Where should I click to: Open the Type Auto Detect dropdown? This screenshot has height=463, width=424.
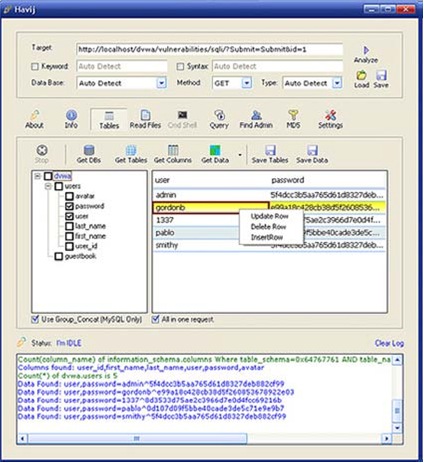click(337, 83)
